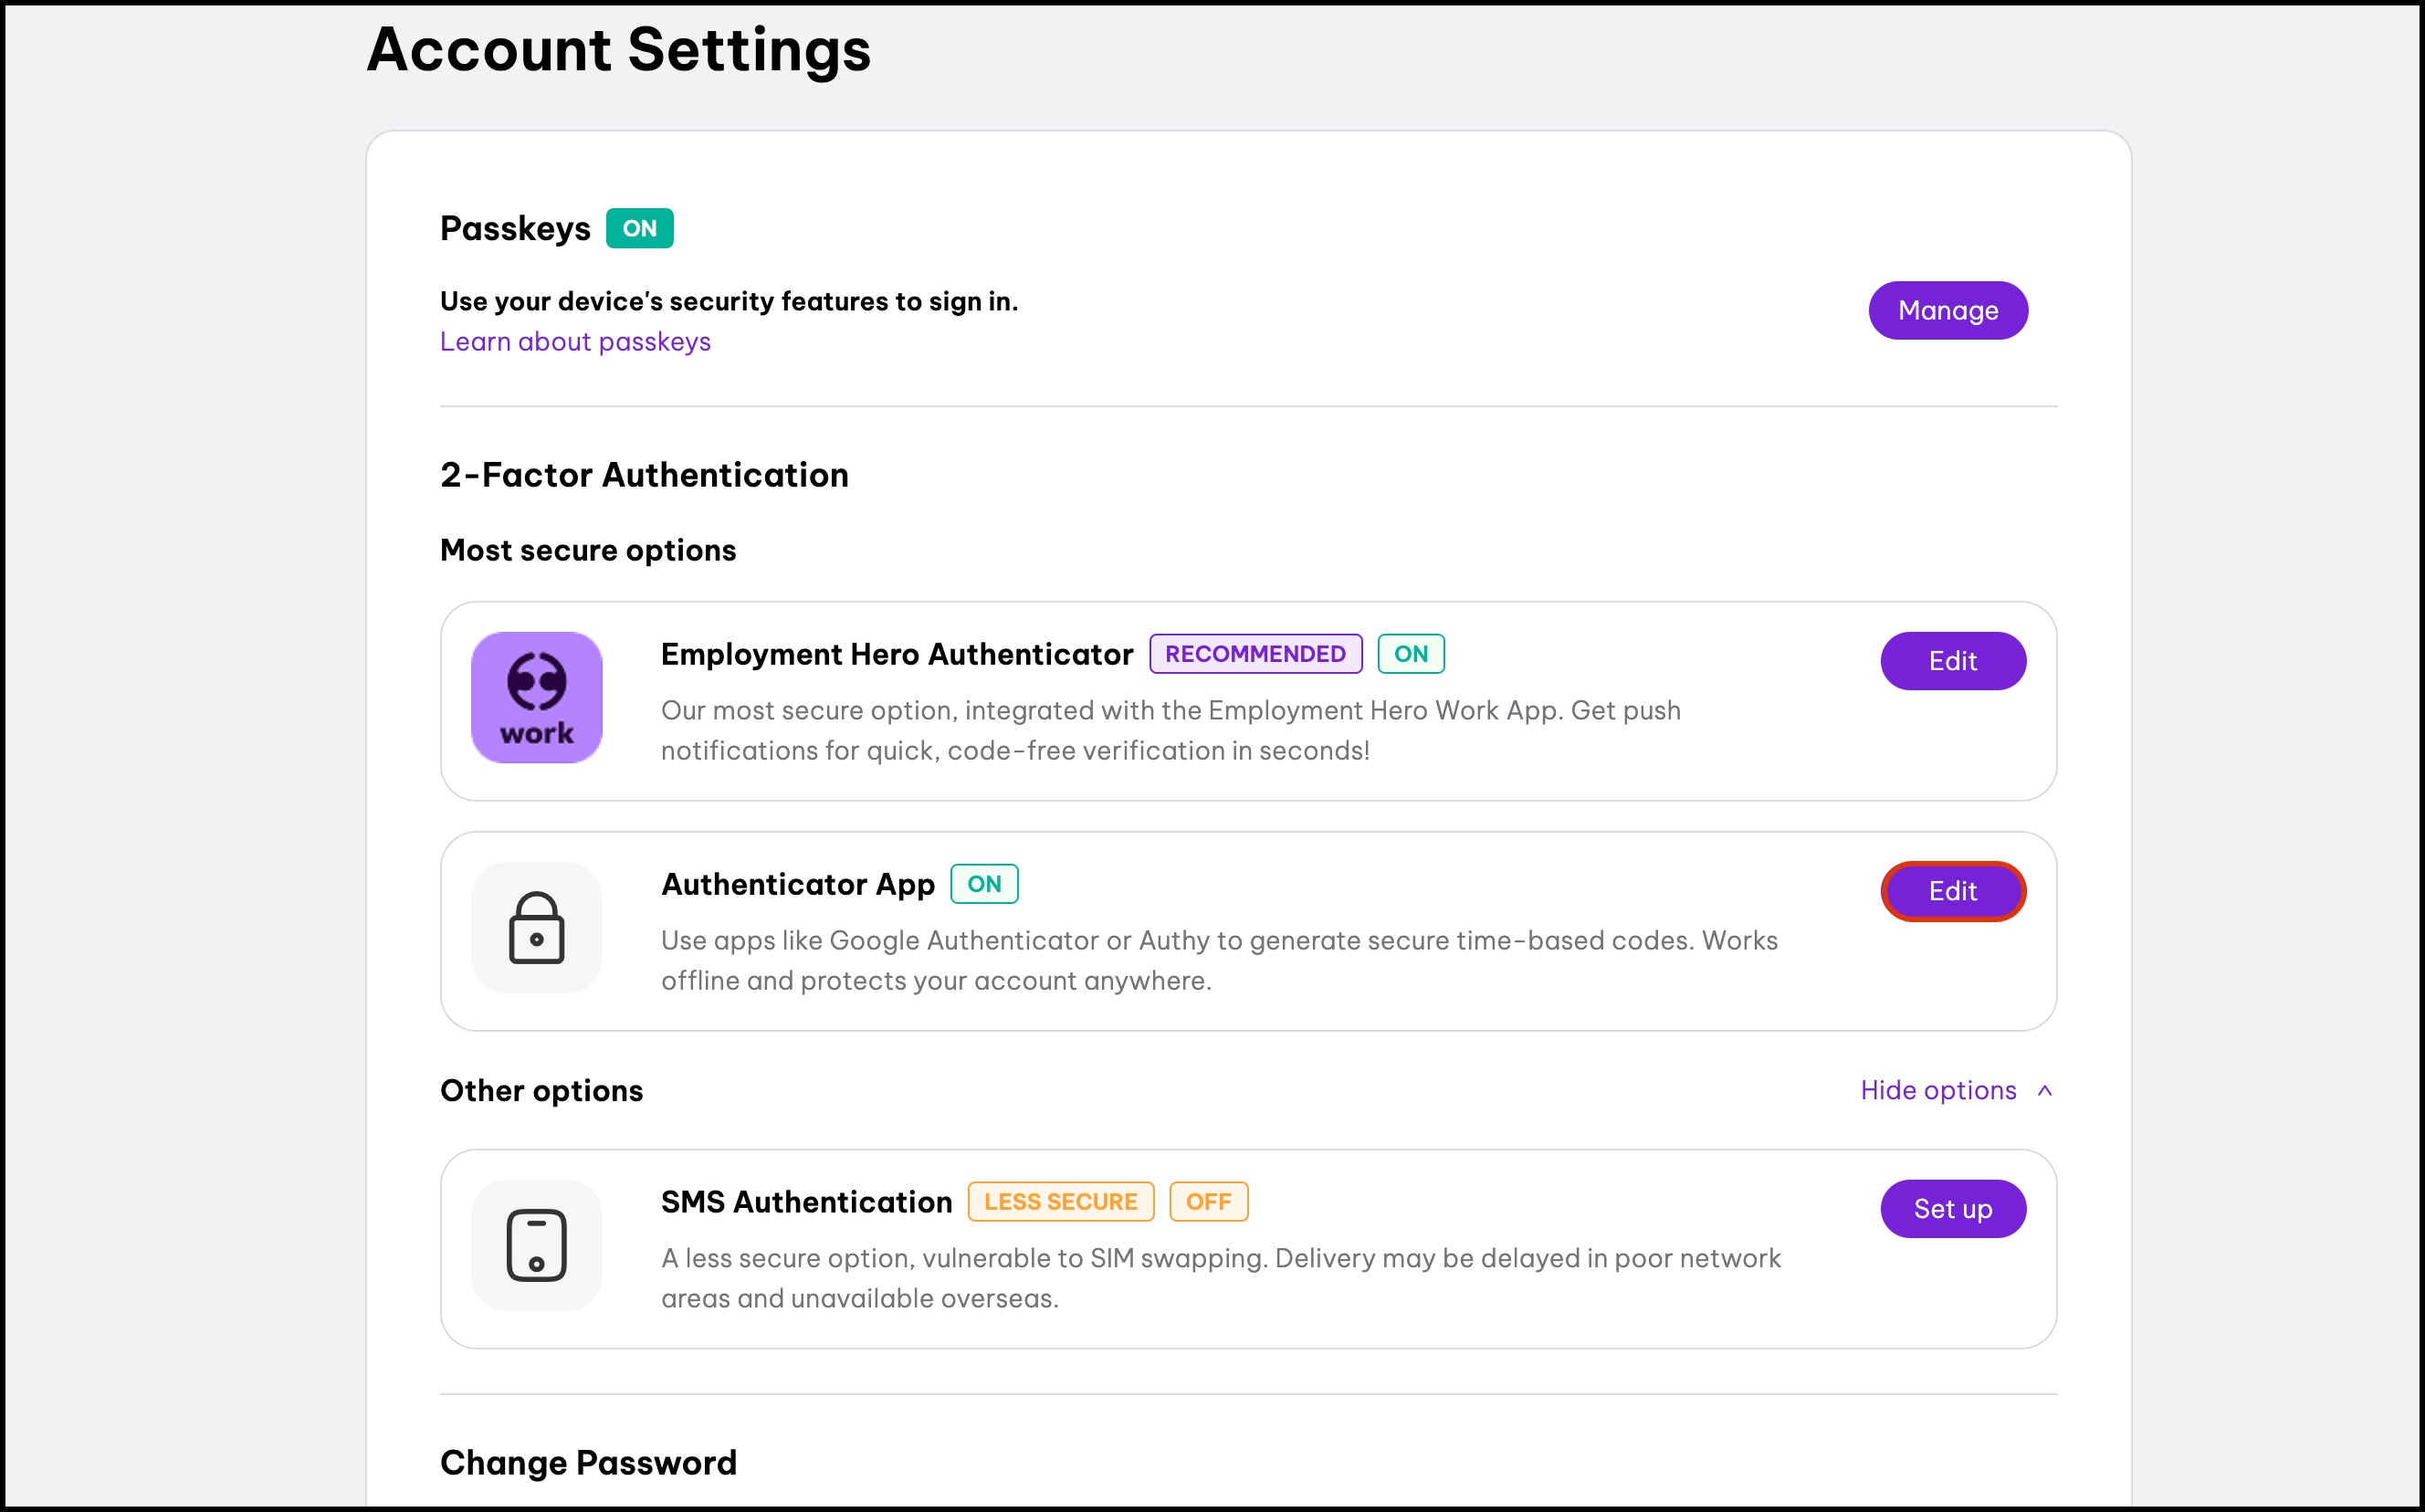Click the LESS SECURE warning badge

click(1060, 1202)
